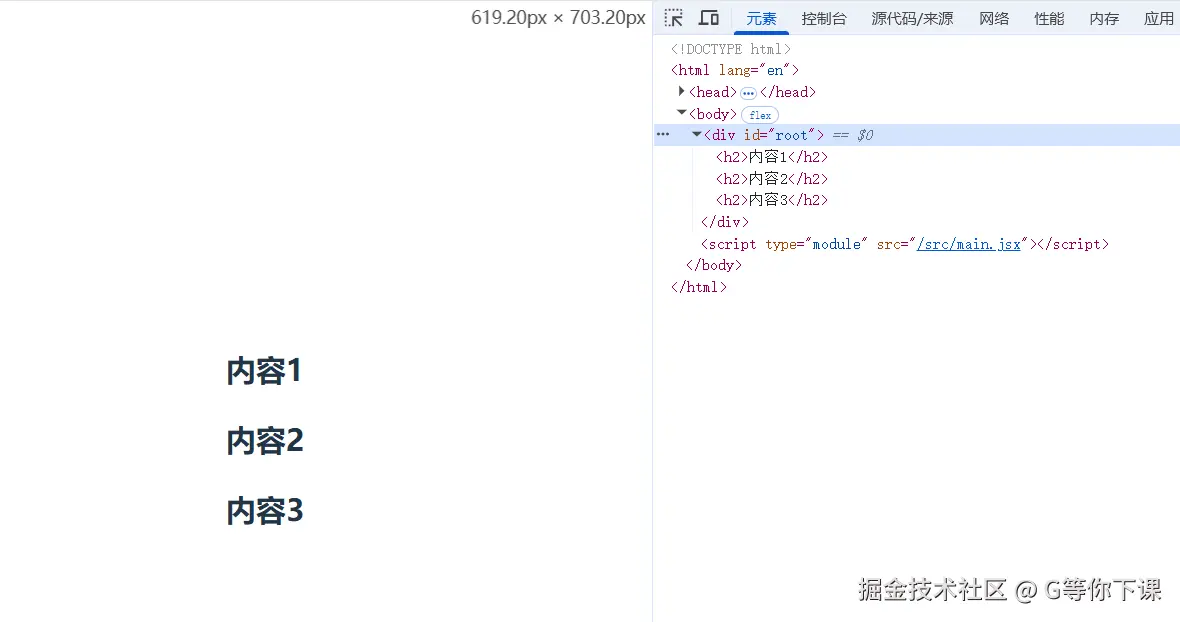
Task: Click the 内容2 heading on the page
Action: pyautogui.click(x=265, y=441)
